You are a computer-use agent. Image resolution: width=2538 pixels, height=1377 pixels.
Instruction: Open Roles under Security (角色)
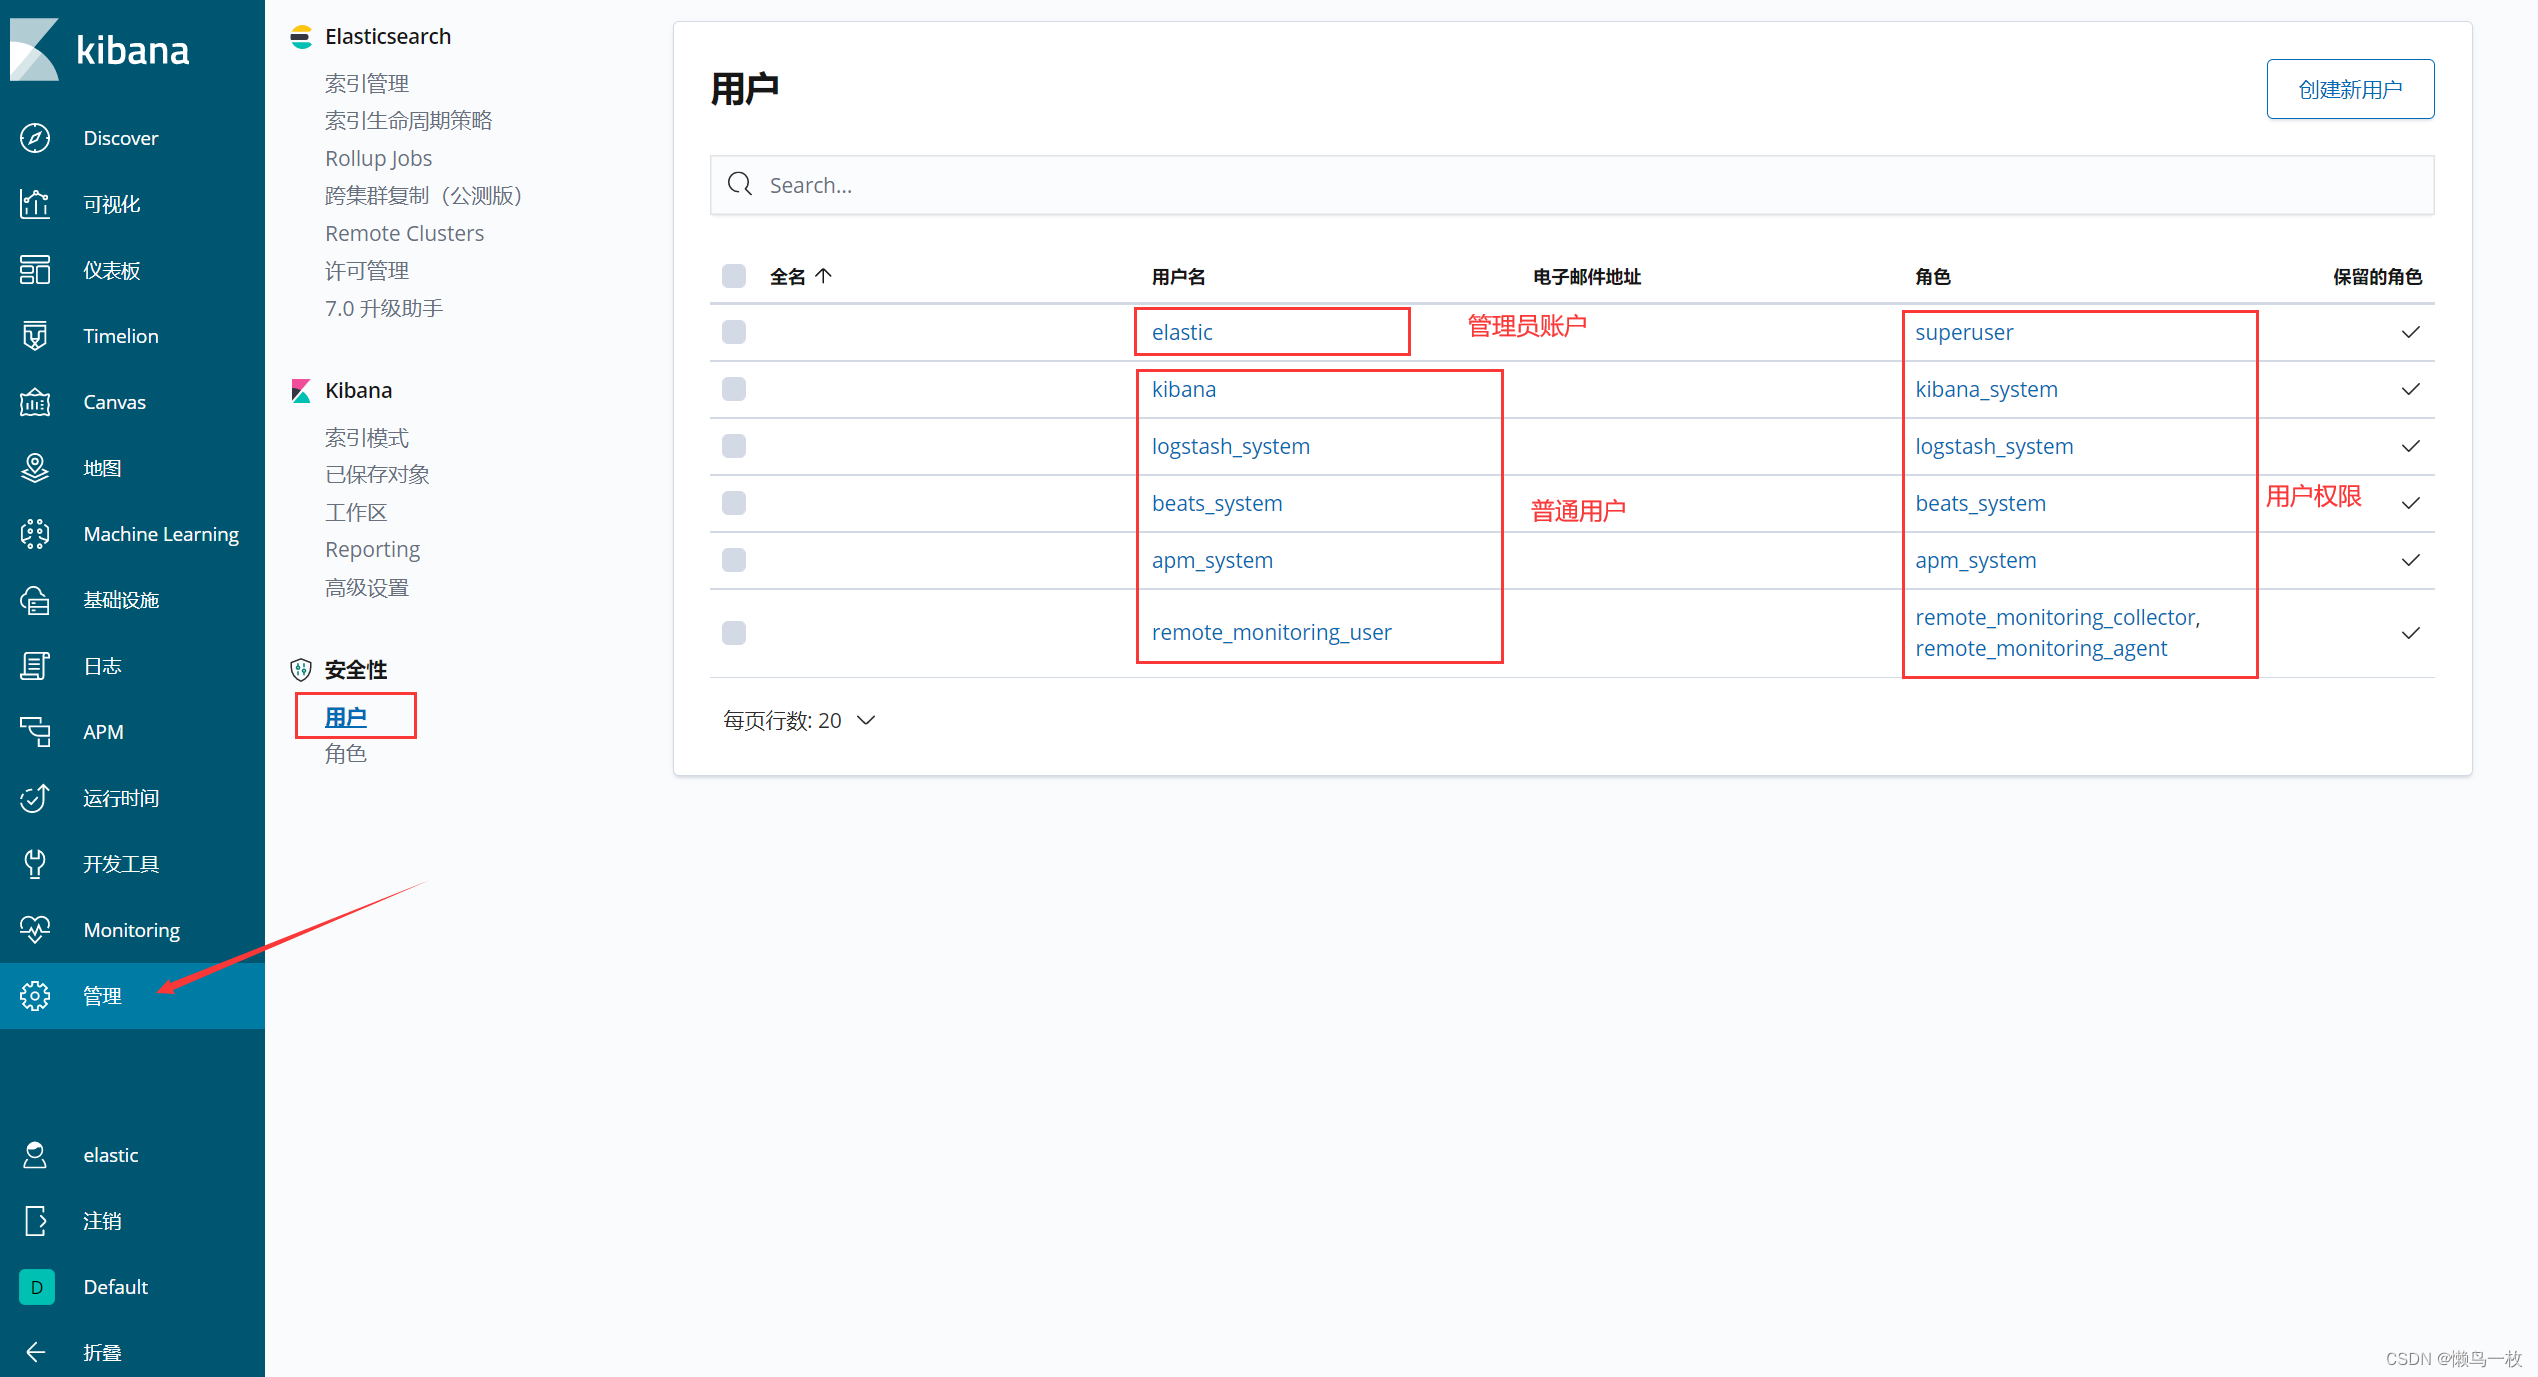point(346,753)
